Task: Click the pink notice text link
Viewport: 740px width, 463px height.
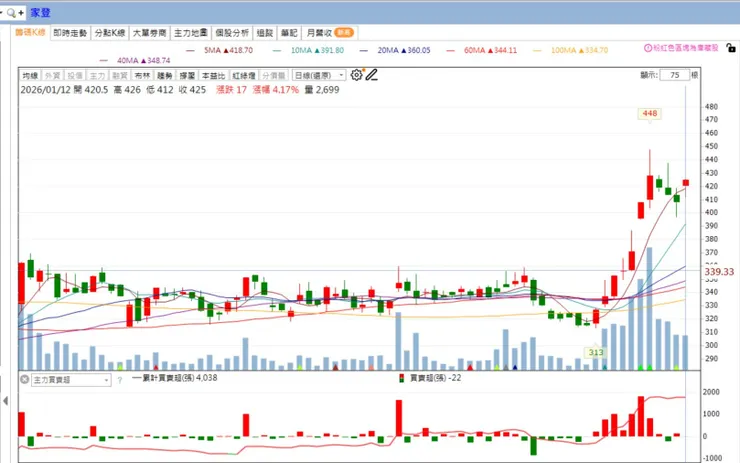Action: point(686,48)
